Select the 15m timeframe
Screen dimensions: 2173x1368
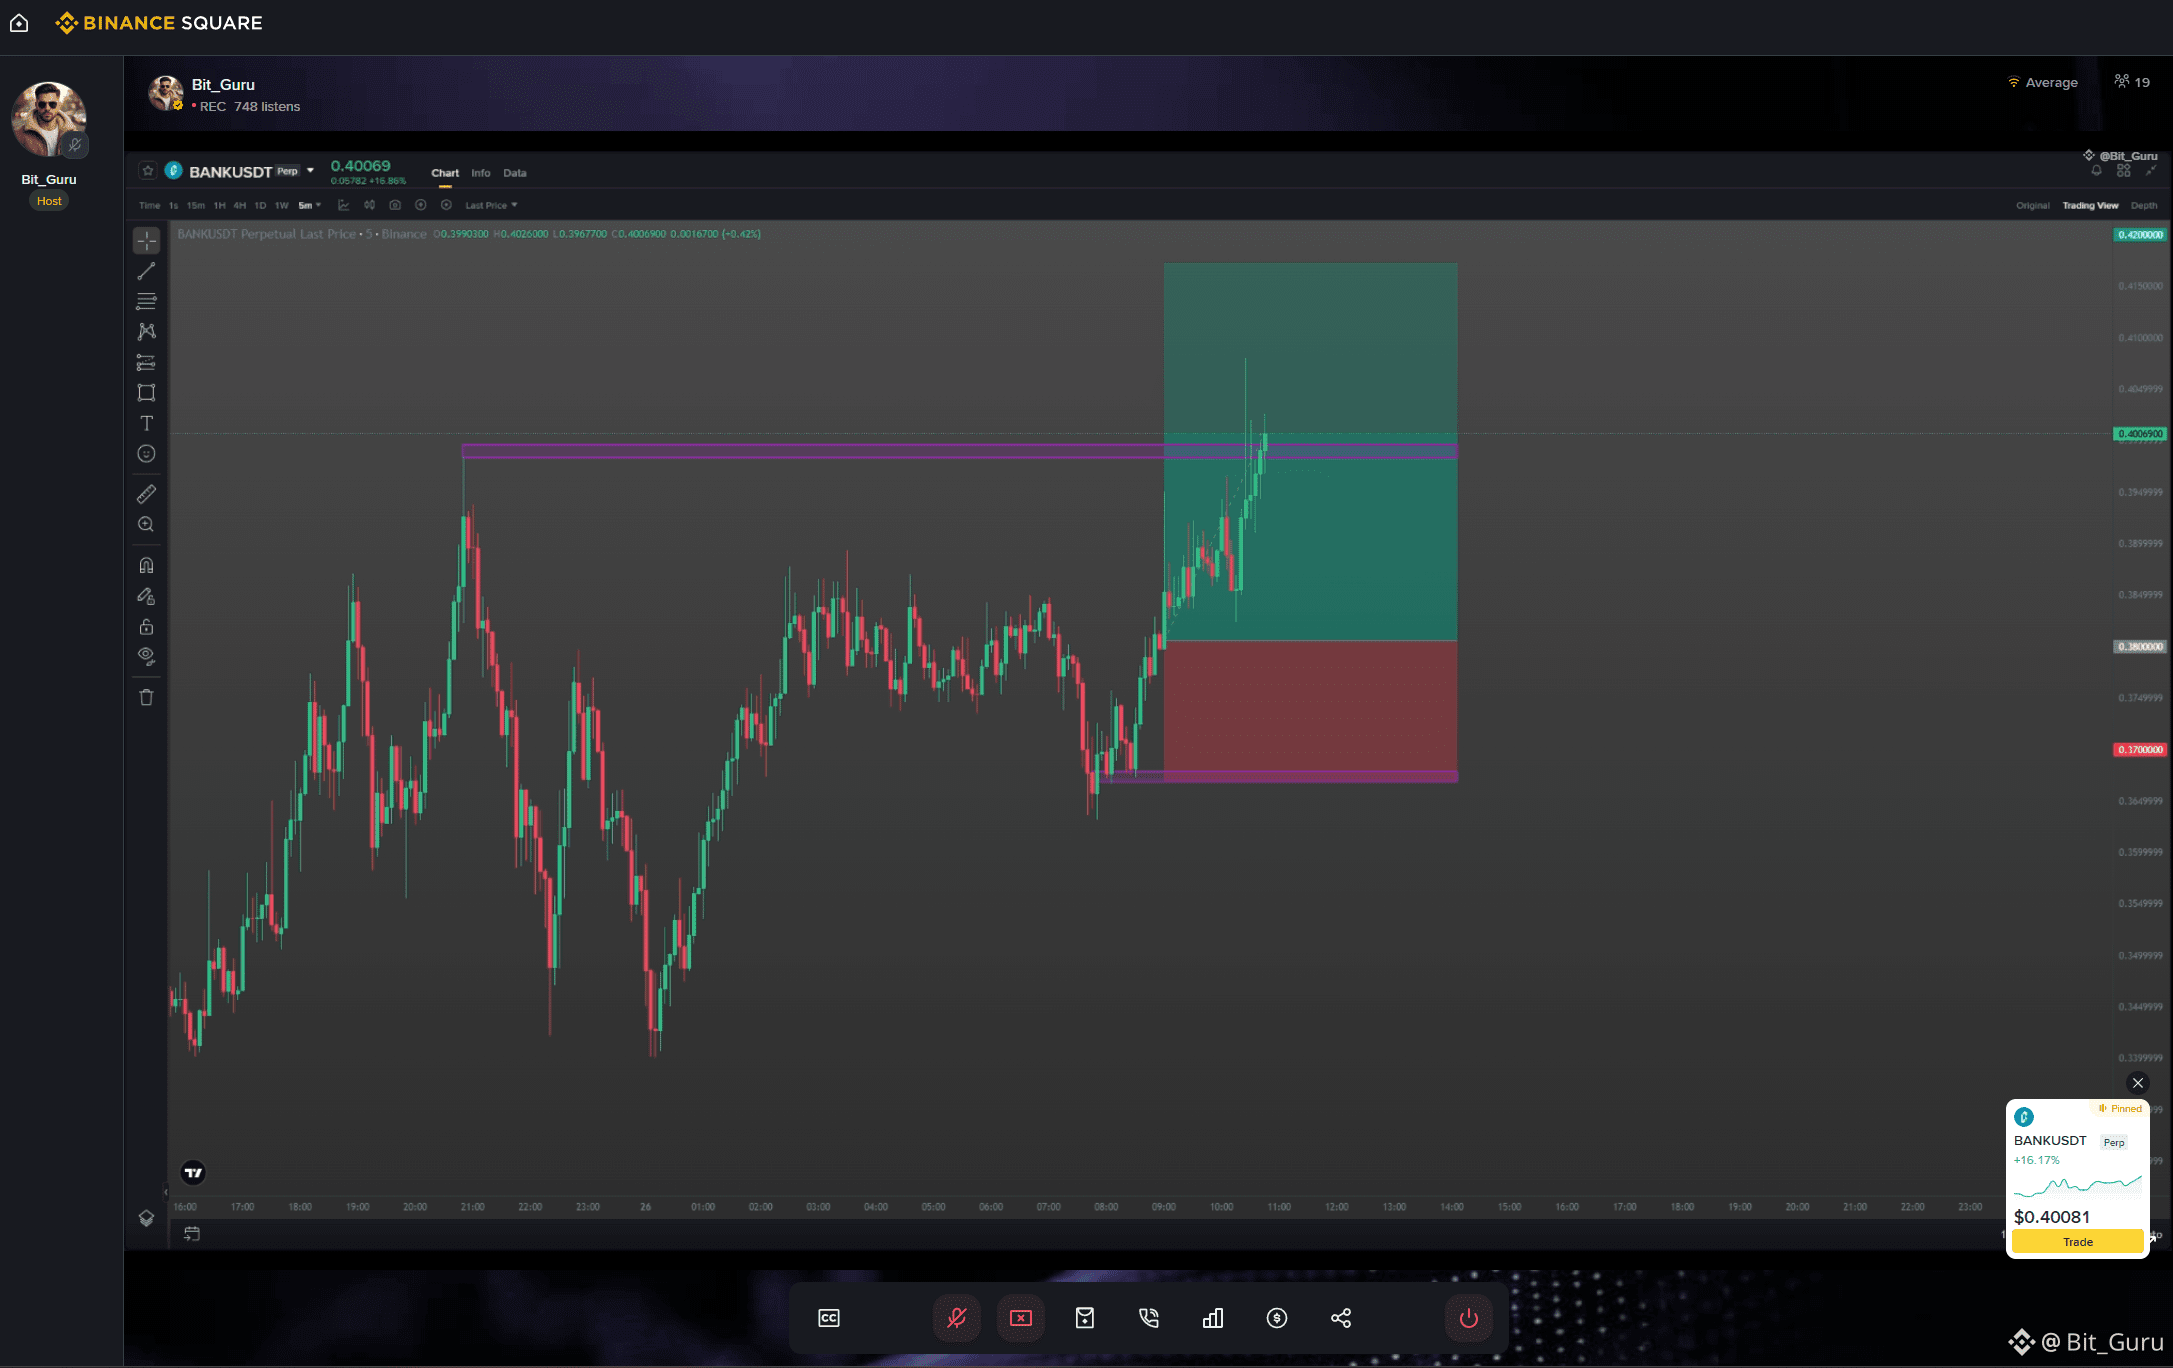(195, 206)
